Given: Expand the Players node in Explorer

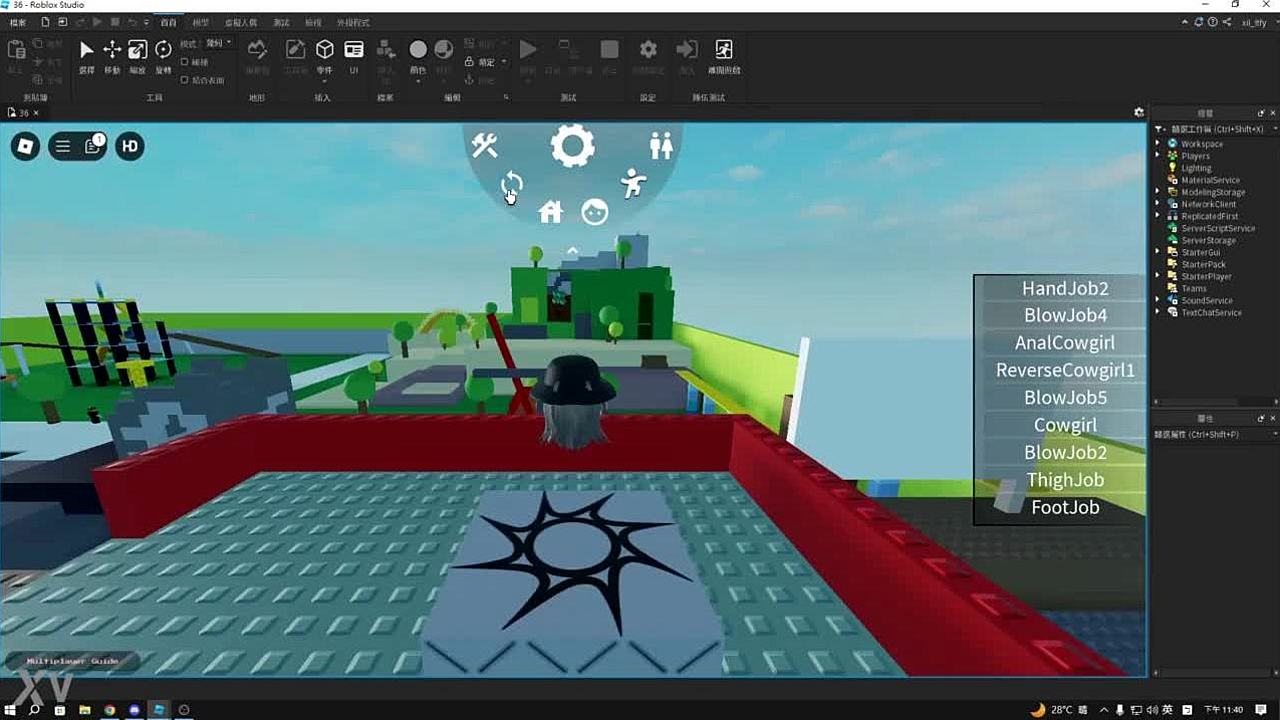Looking at the screenshot, I should pyautogui.click(x=1158, y=156).
